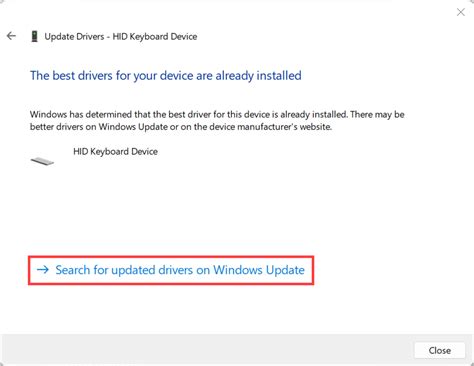The image size is (474, 366).
Task: Close the dialog with the X button
Action: (x=461, y=12)
